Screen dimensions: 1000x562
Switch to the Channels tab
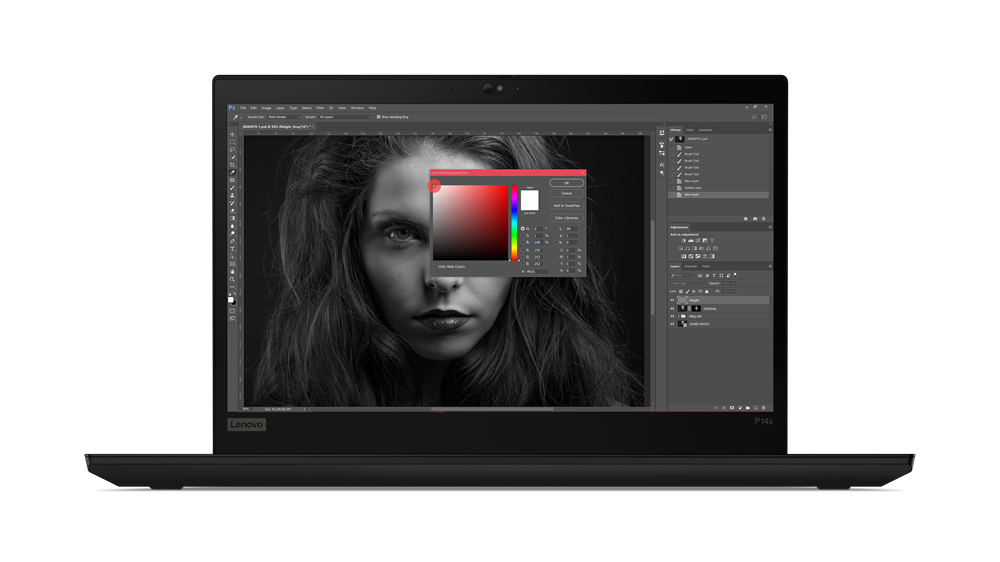[x=689, y=266]
